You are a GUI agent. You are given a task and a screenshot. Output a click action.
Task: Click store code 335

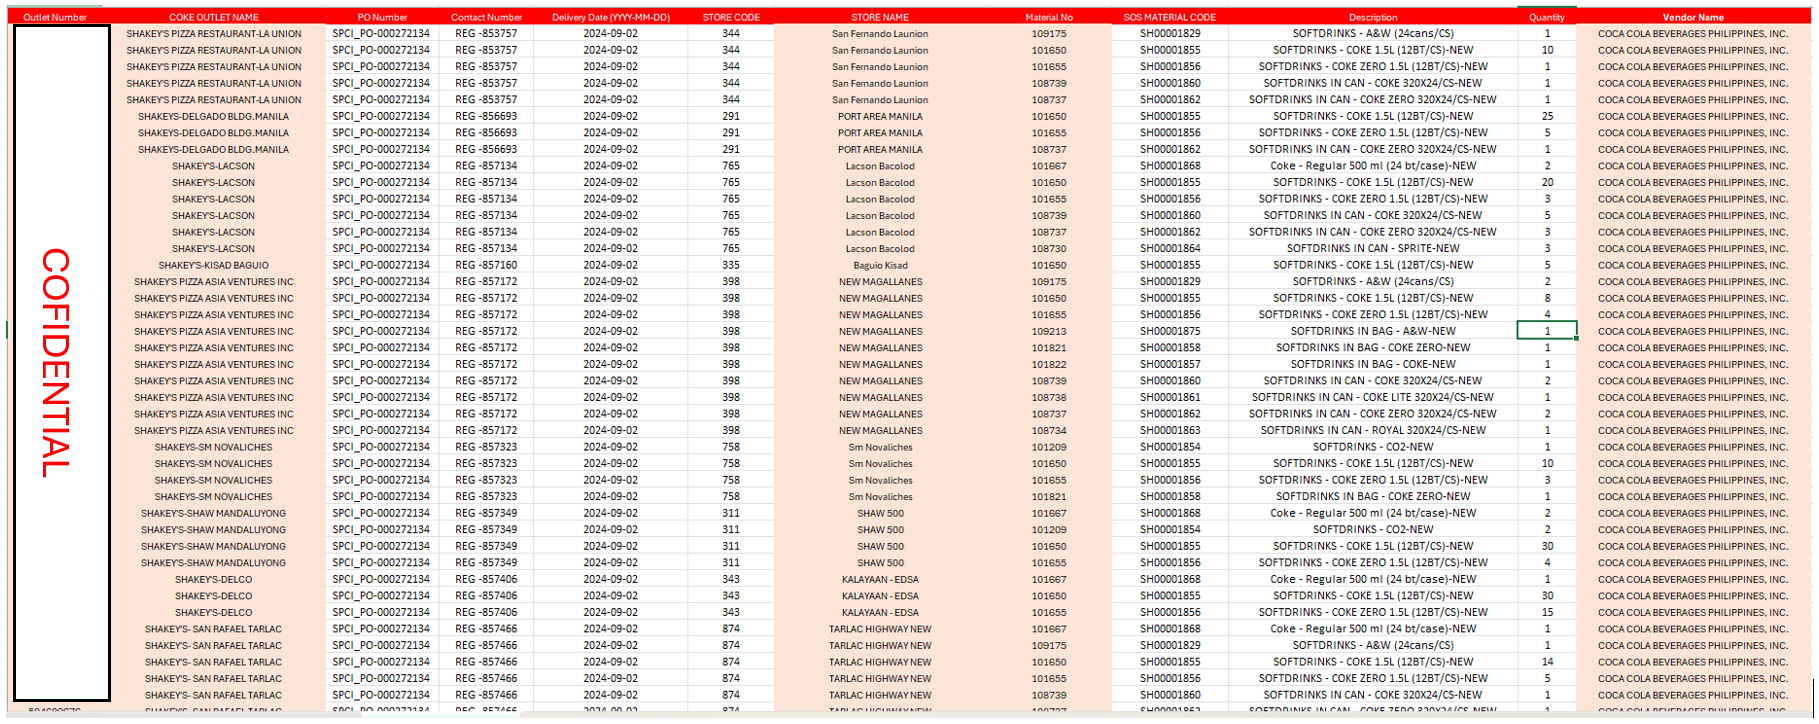tap(731, 265)
